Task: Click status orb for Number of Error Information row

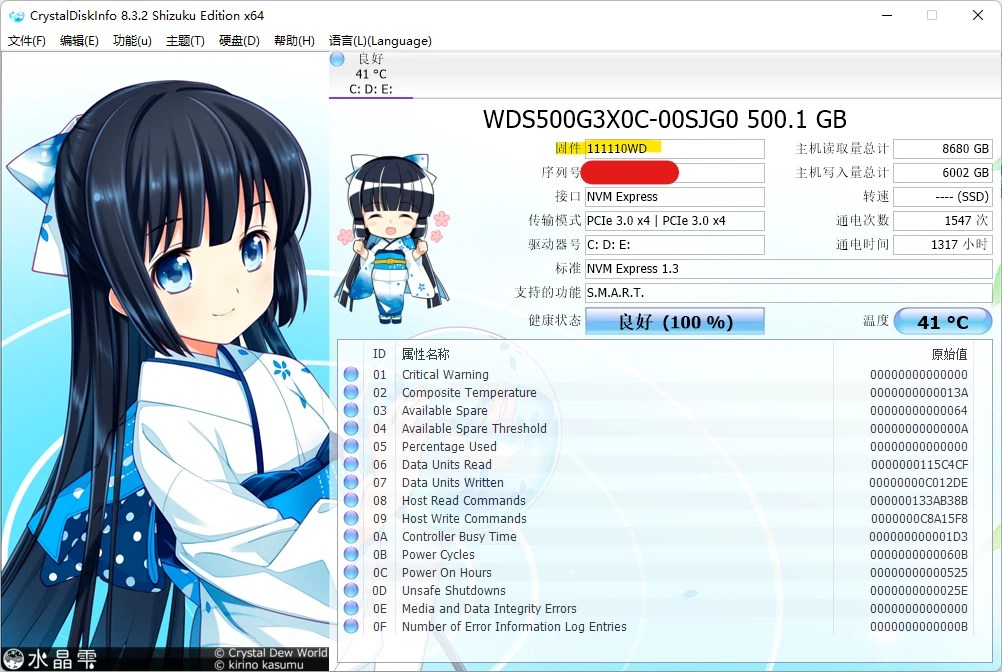Action: click(351, 626)
